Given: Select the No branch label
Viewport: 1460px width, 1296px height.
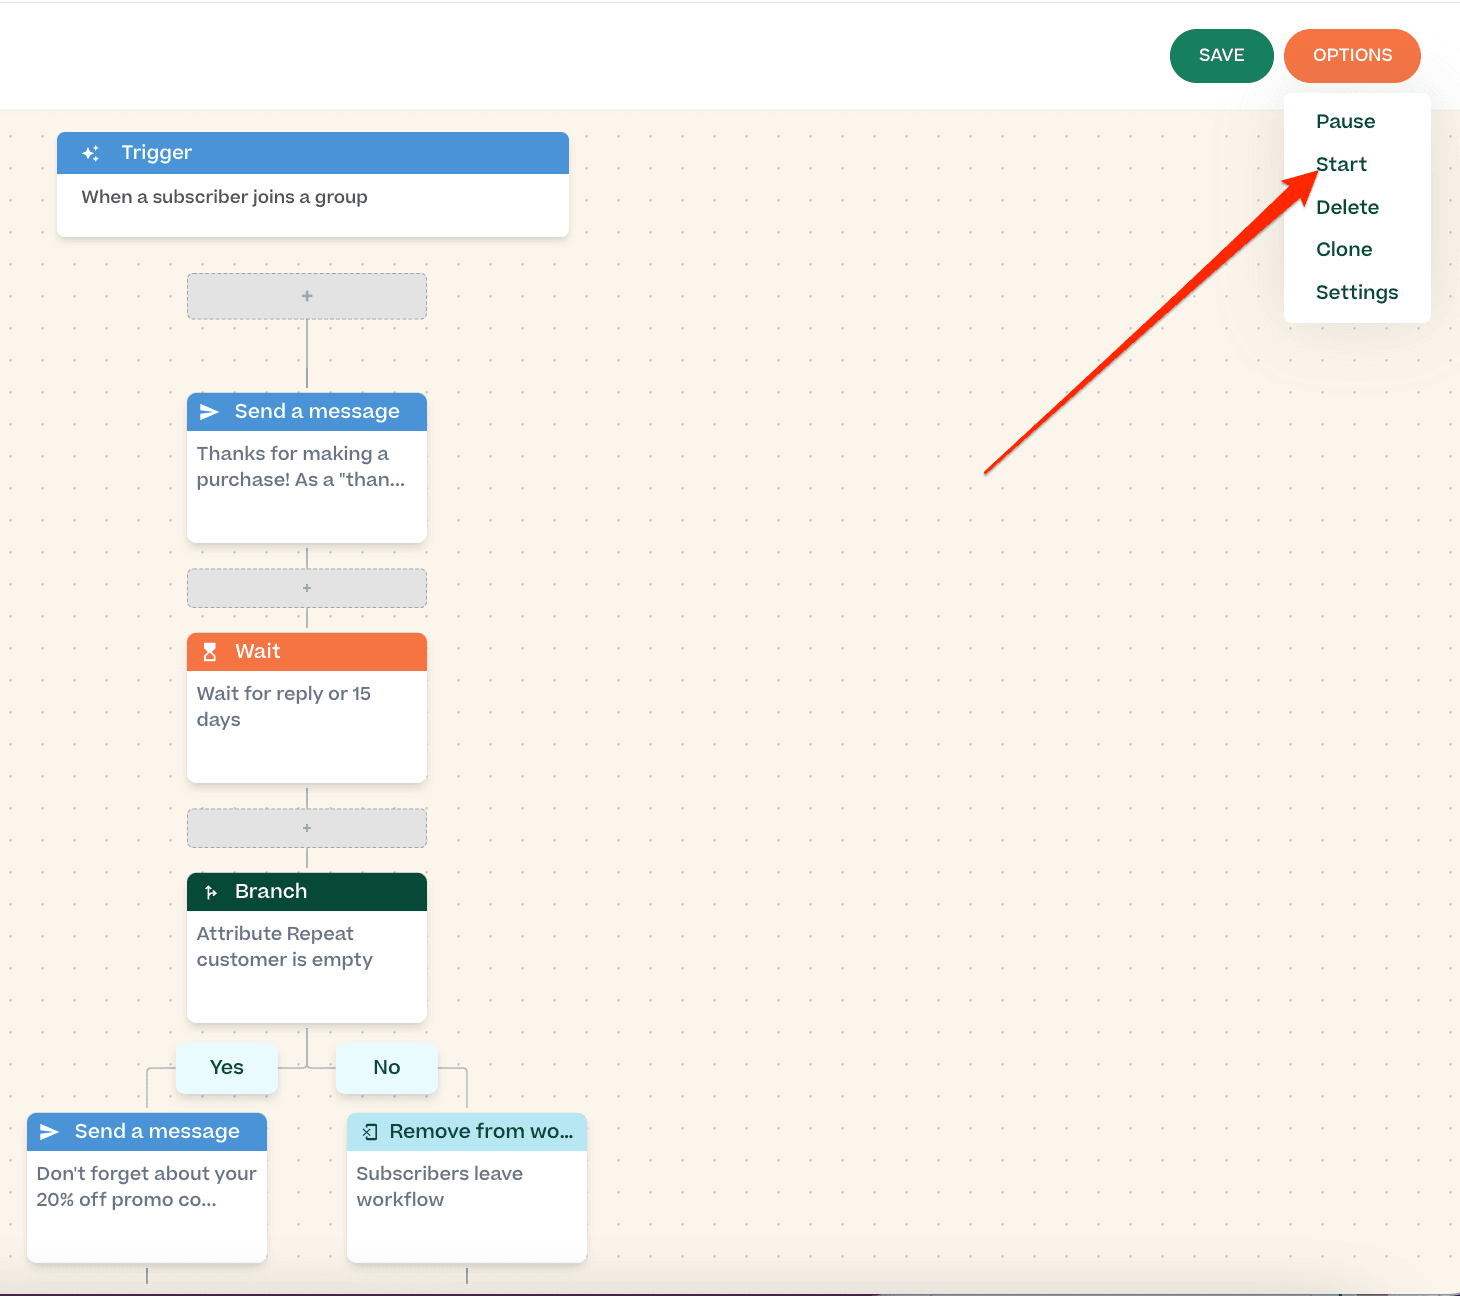Looking at the screenshot, I should point(387,1067).
